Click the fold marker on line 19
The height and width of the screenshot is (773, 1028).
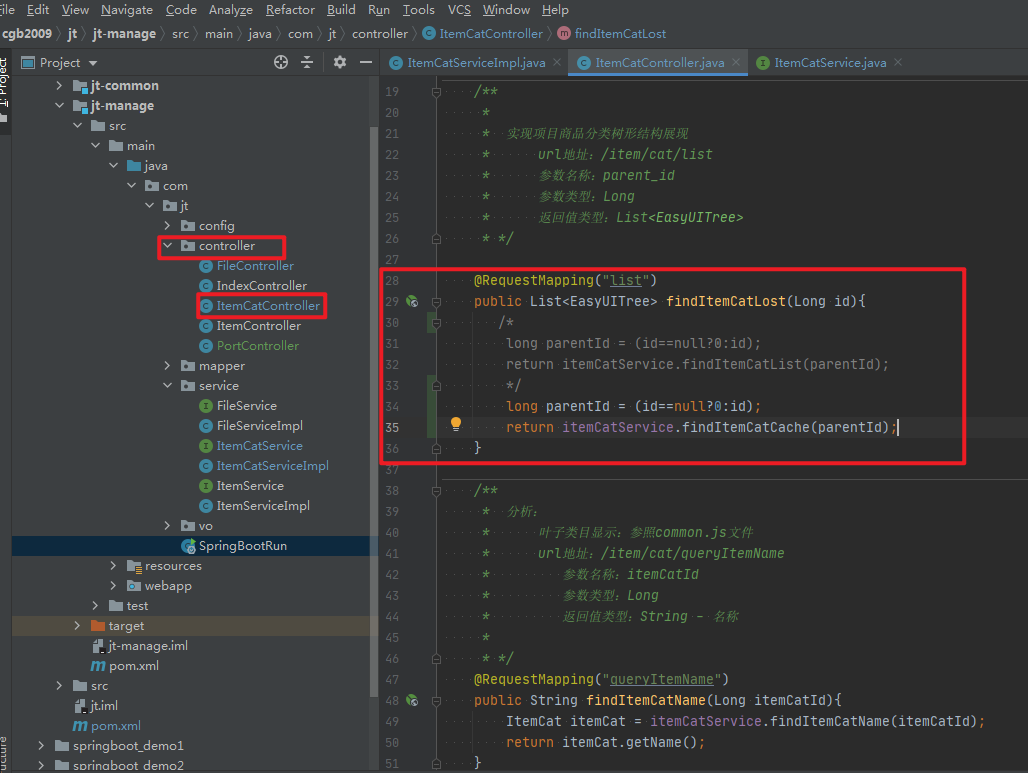click(436, 92)
